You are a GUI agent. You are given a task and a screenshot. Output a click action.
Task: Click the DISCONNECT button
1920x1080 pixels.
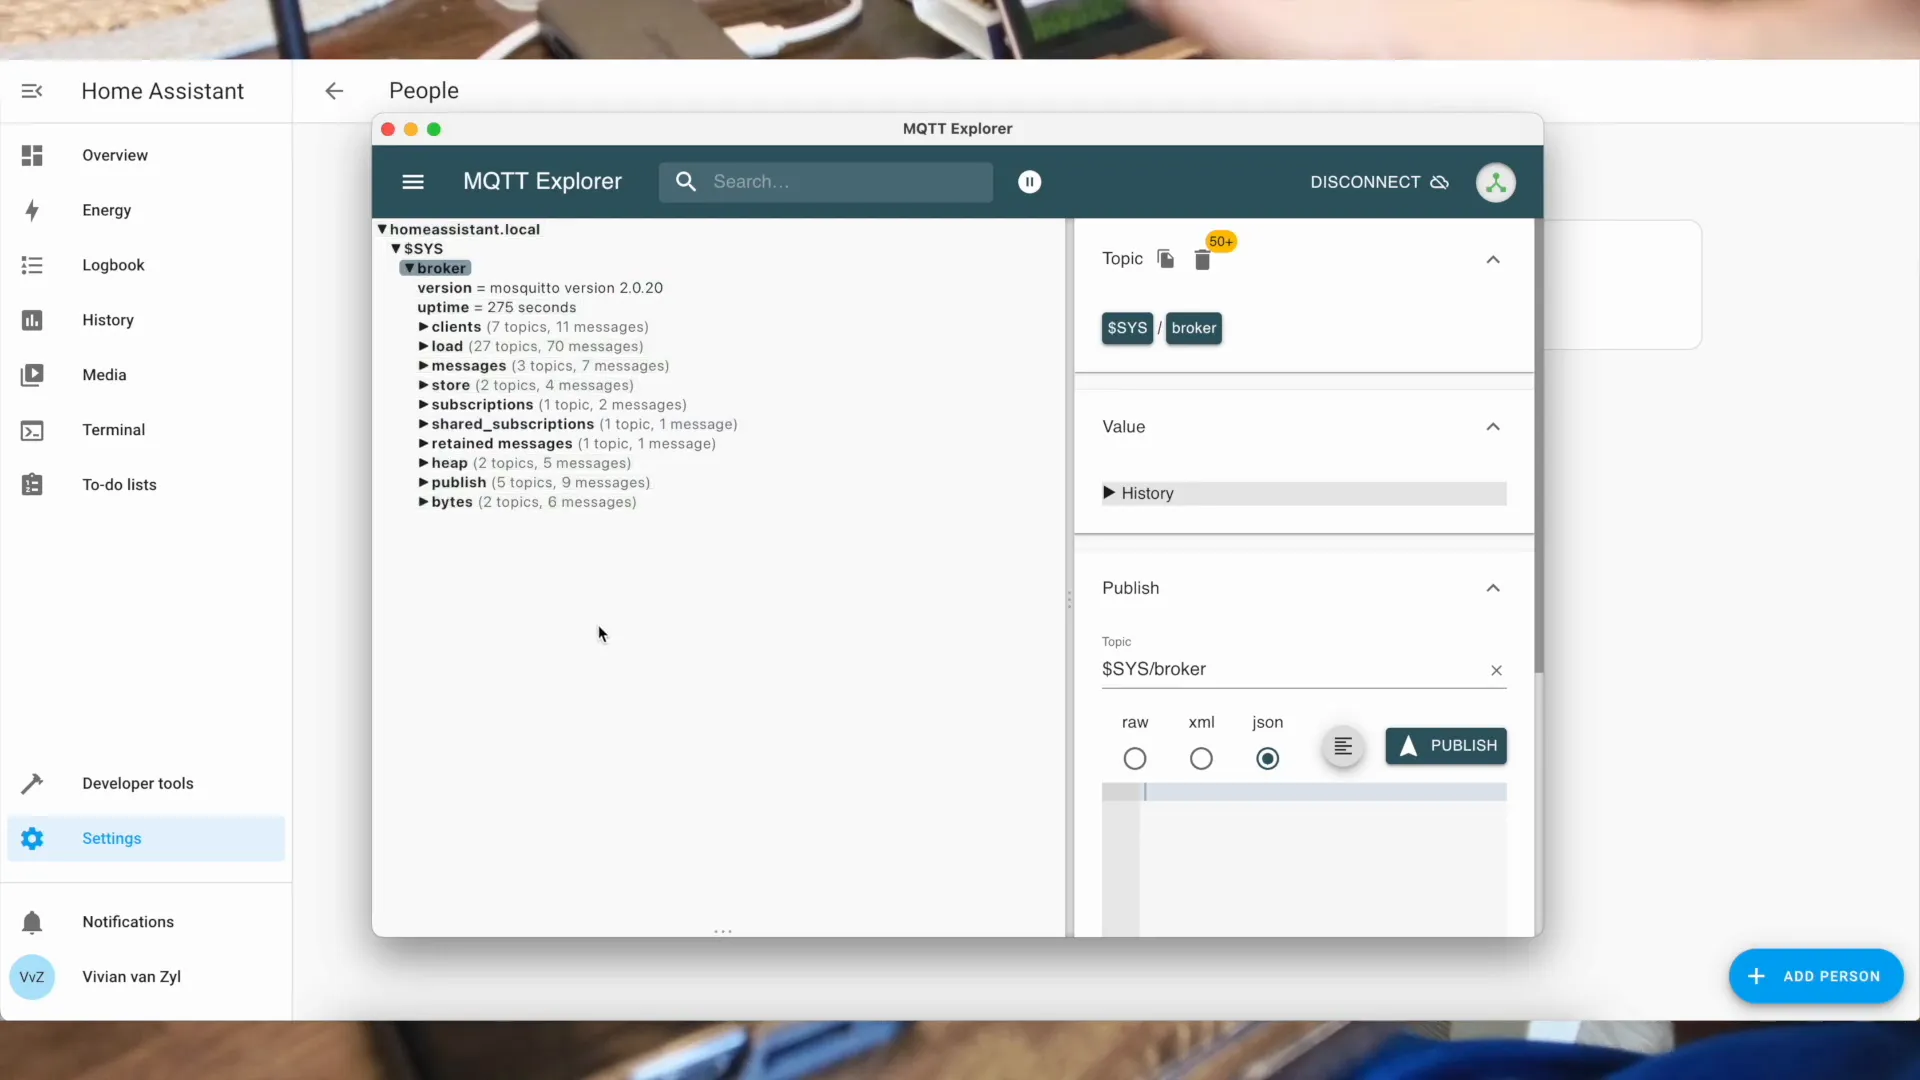1380,182
